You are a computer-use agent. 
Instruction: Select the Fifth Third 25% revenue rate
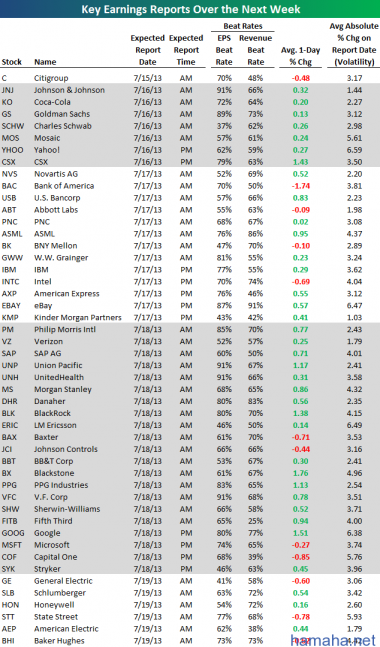click(255, 521)
